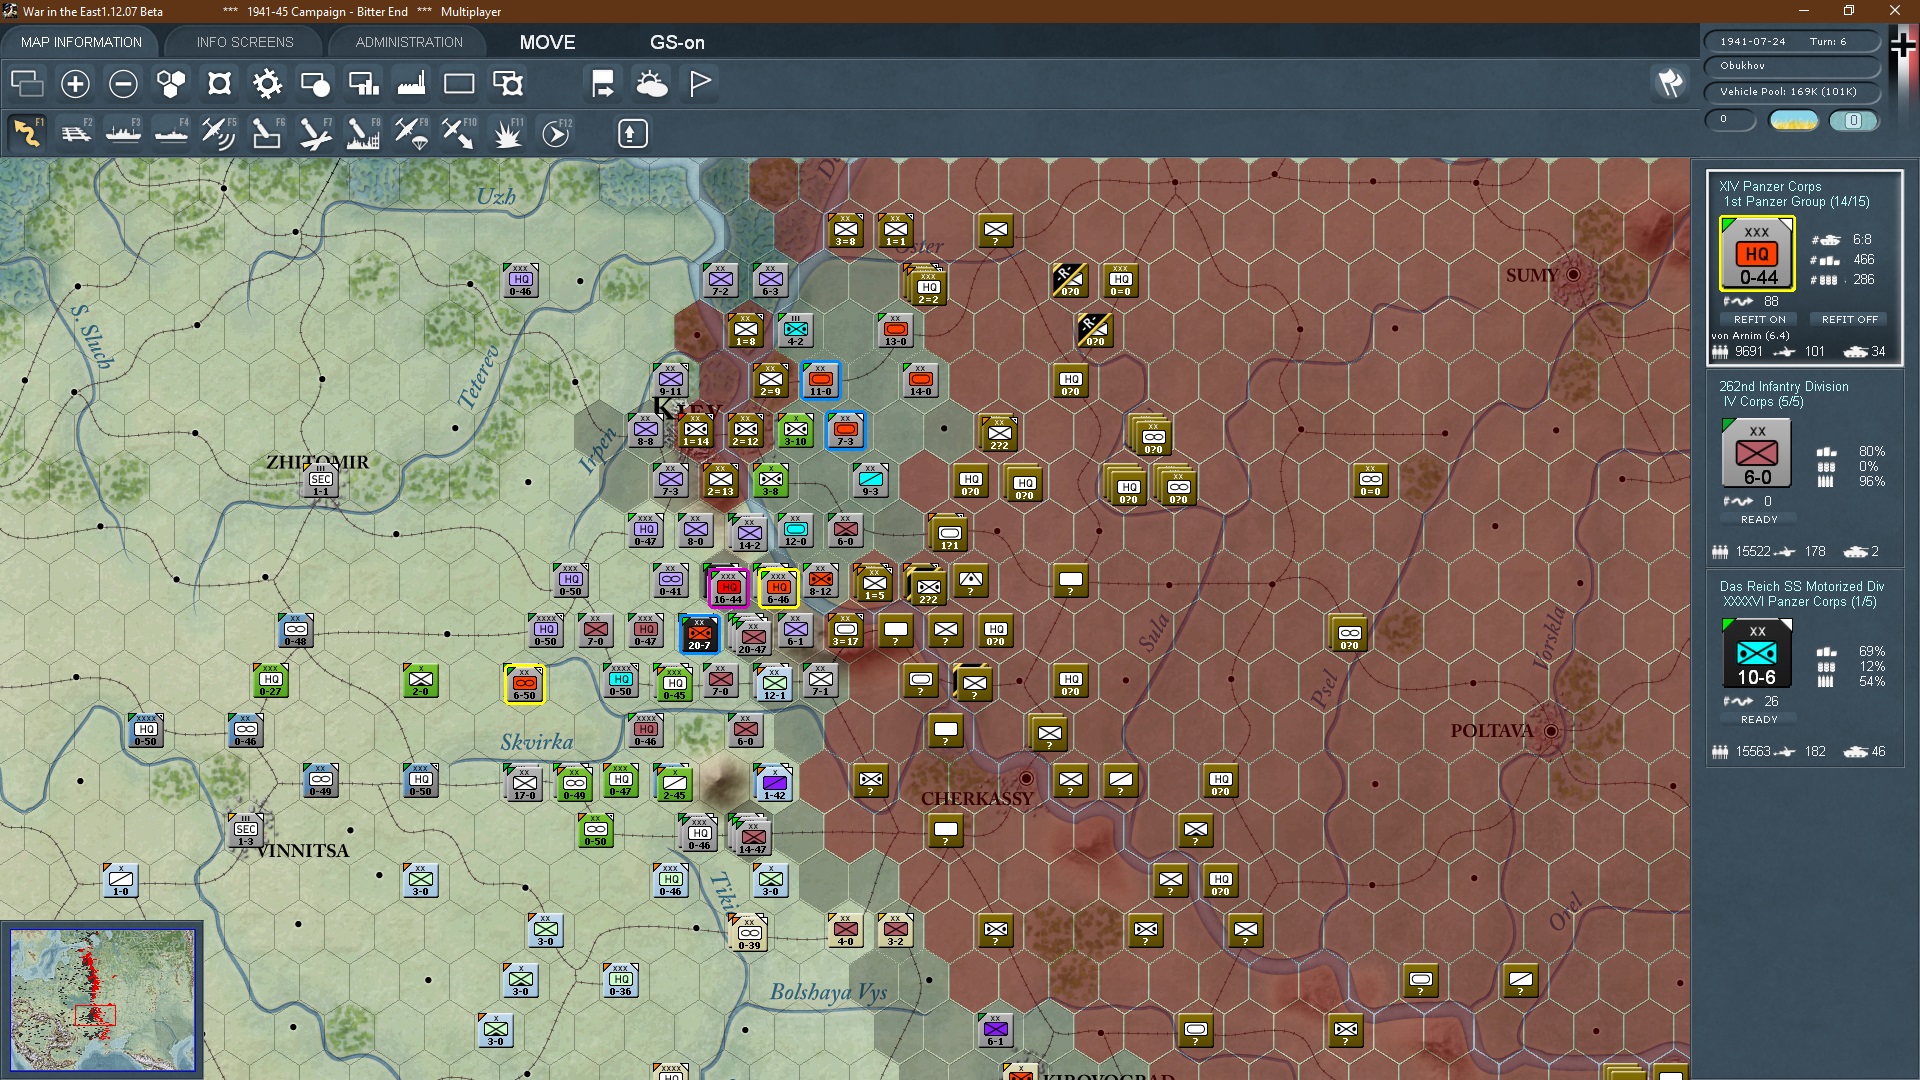This screenshot has height=1080, width=1920.
Task: Toggle the factory display icon
Action: coord(411,84)
